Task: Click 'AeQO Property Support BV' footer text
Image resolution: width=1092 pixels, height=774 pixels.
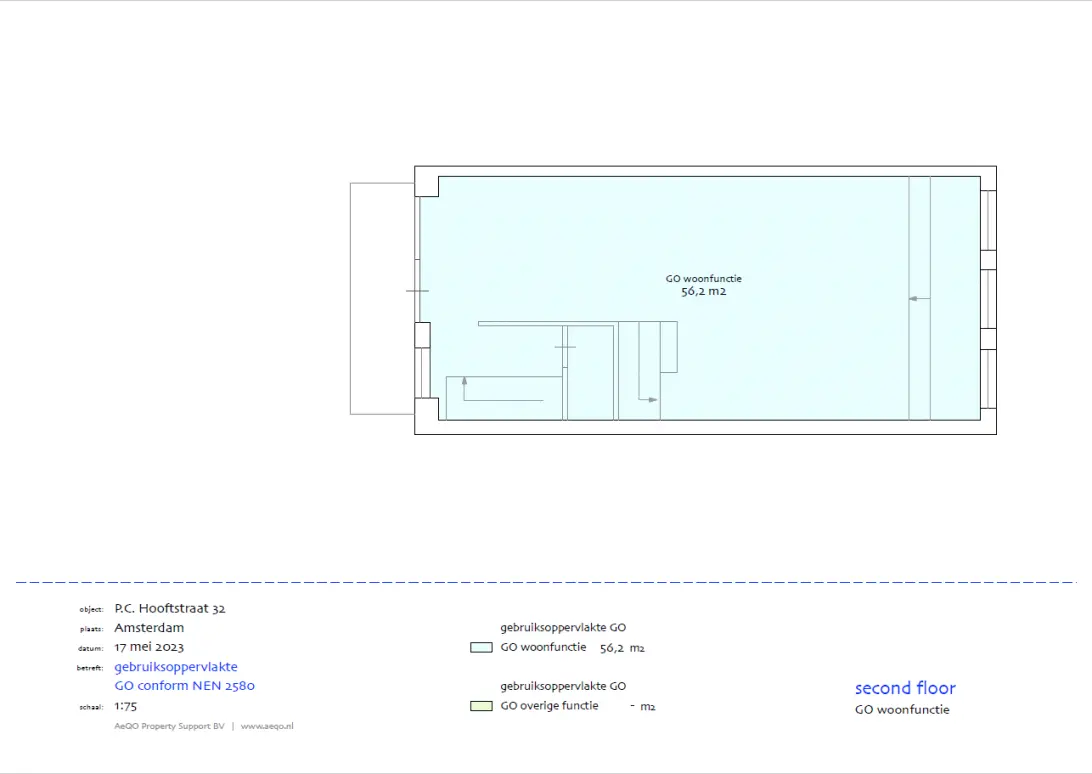Action: pyautogui.click(x=169, y=726)
